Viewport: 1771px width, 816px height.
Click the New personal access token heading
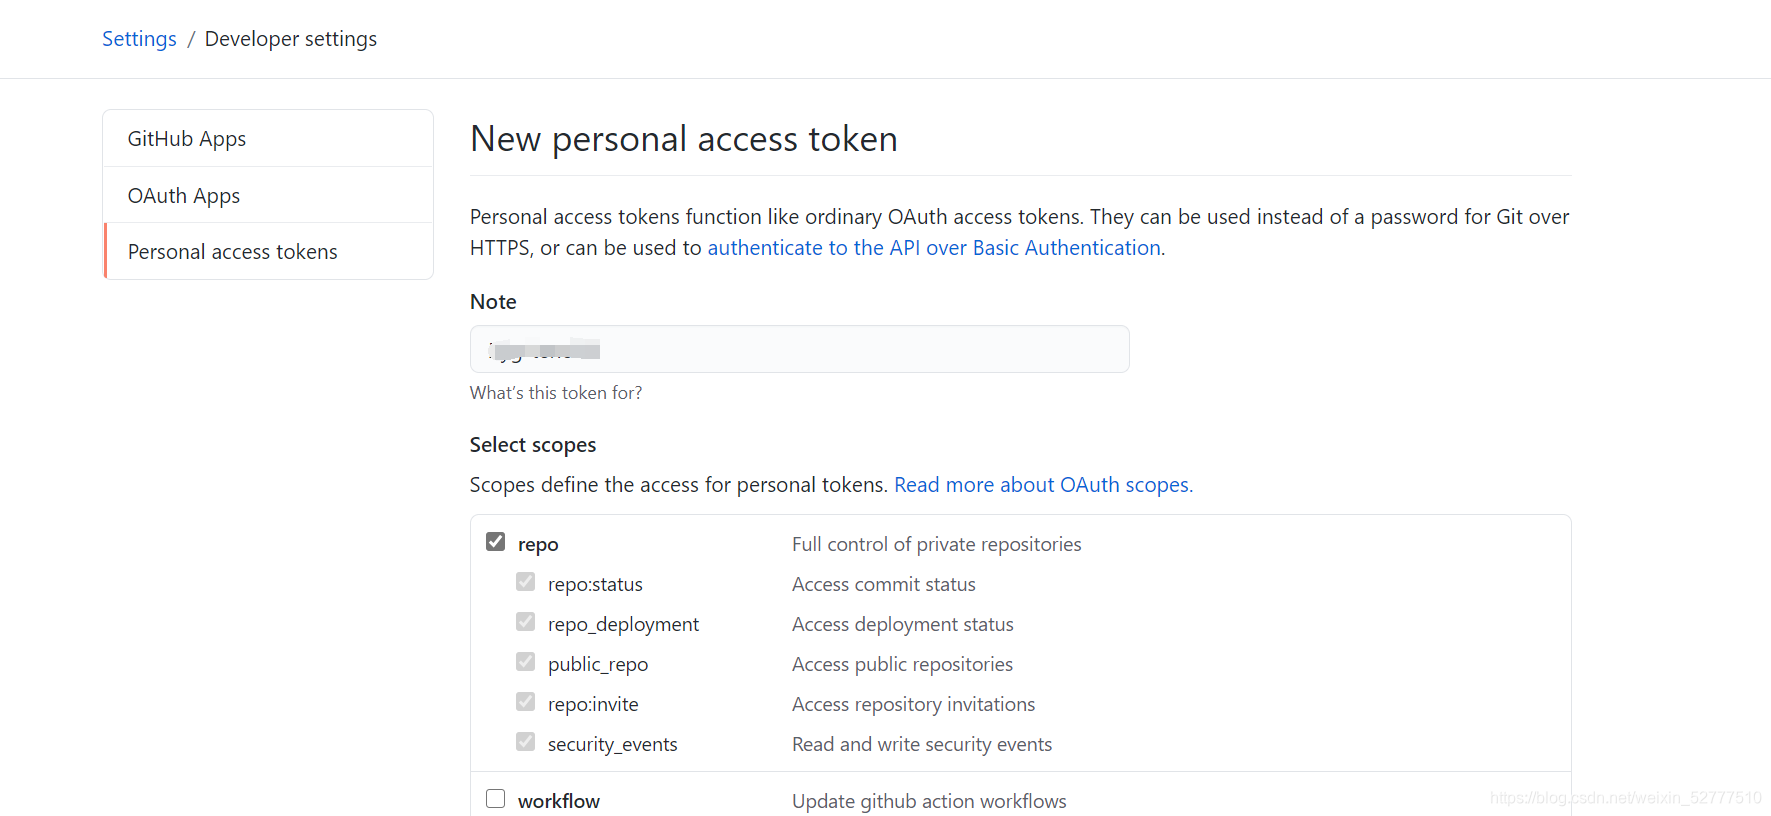pyautogui.click(x=684, y=139)
